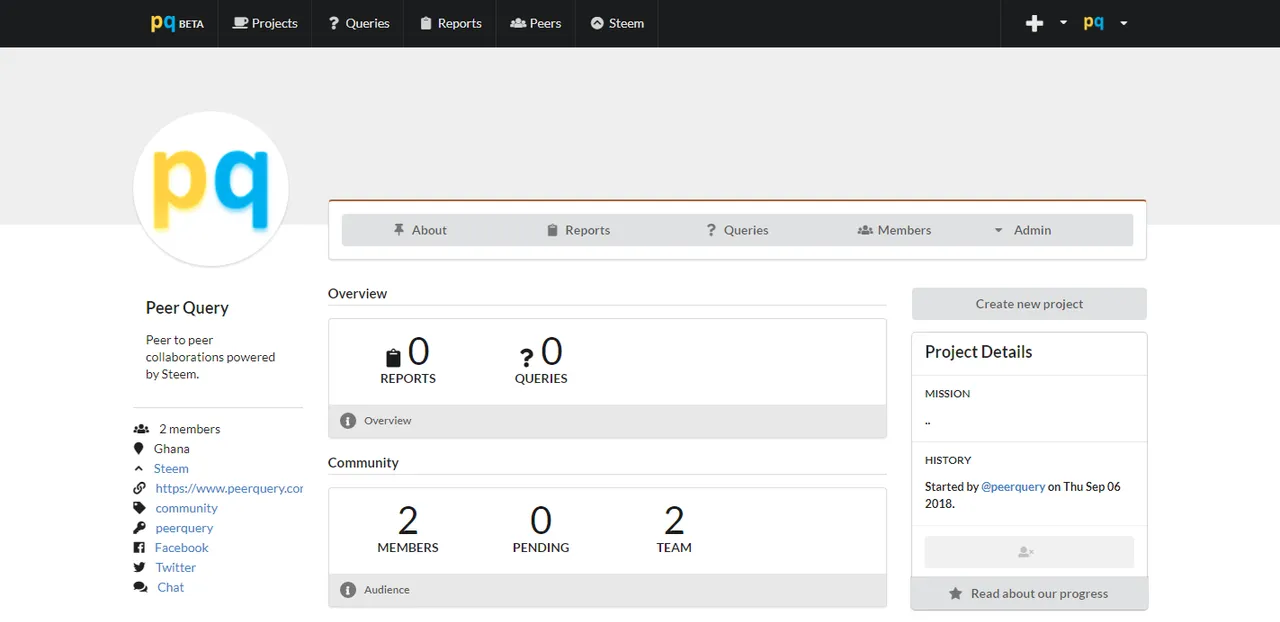Screen dimensions: 1280x622
Task: Open the community tag link
Action: click(x=186, y=508)
